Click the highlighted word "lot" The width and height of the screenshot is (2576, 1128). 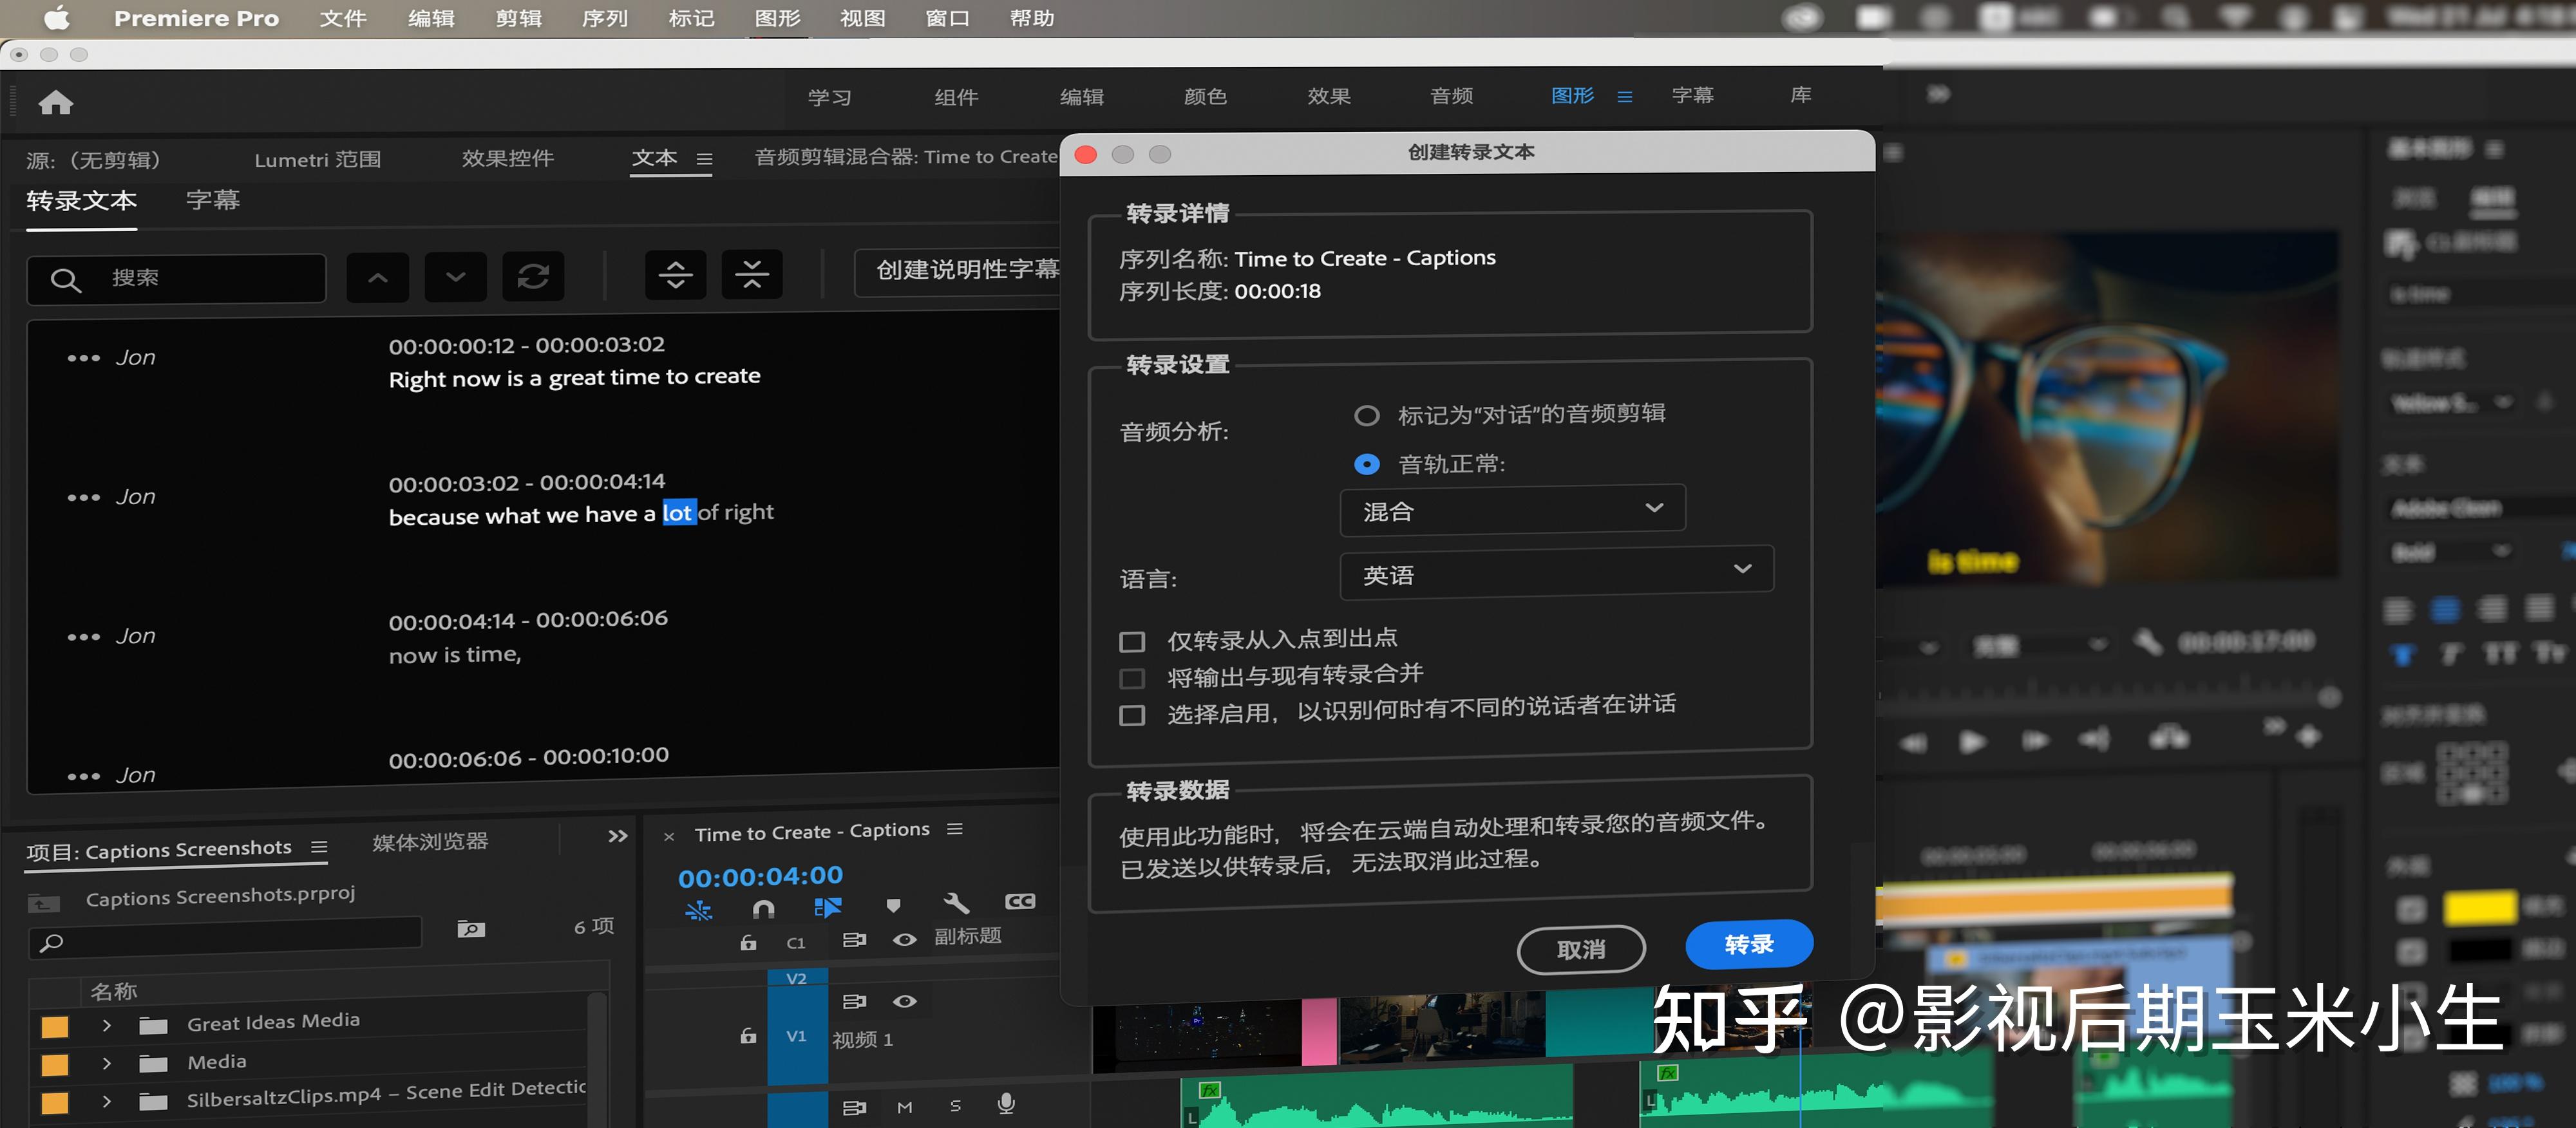coord(678,513)
